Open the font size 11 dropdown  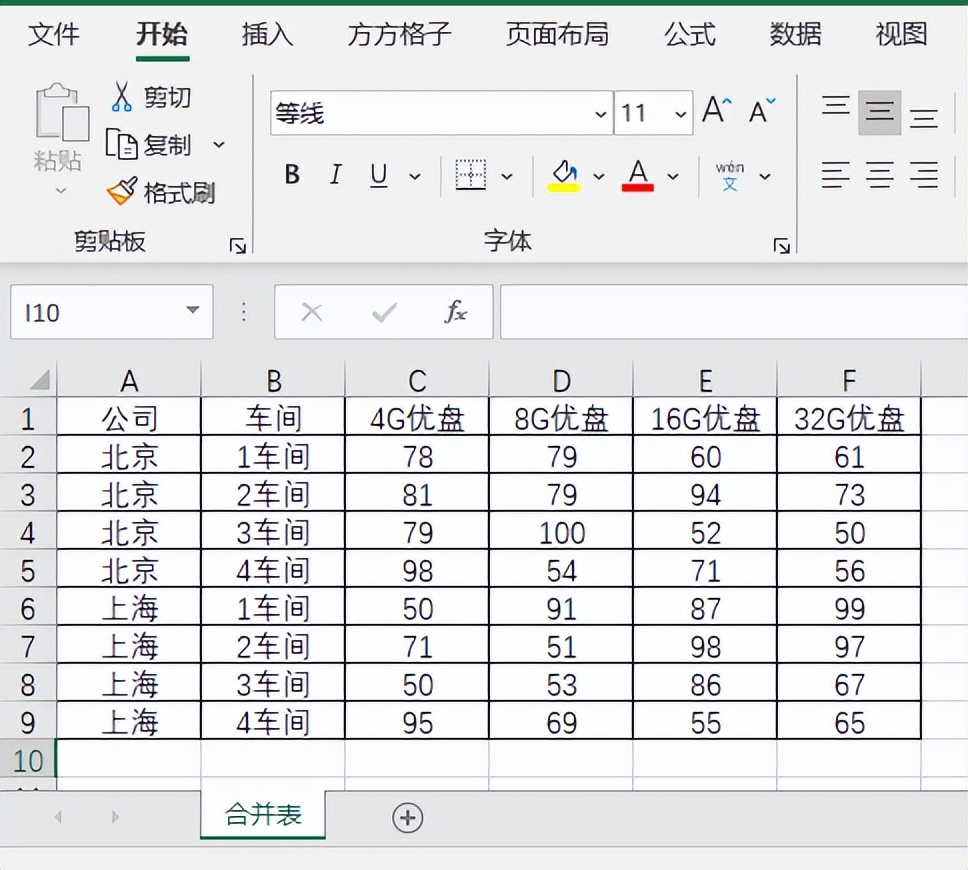pyautogui.click(x=680, y=113)
